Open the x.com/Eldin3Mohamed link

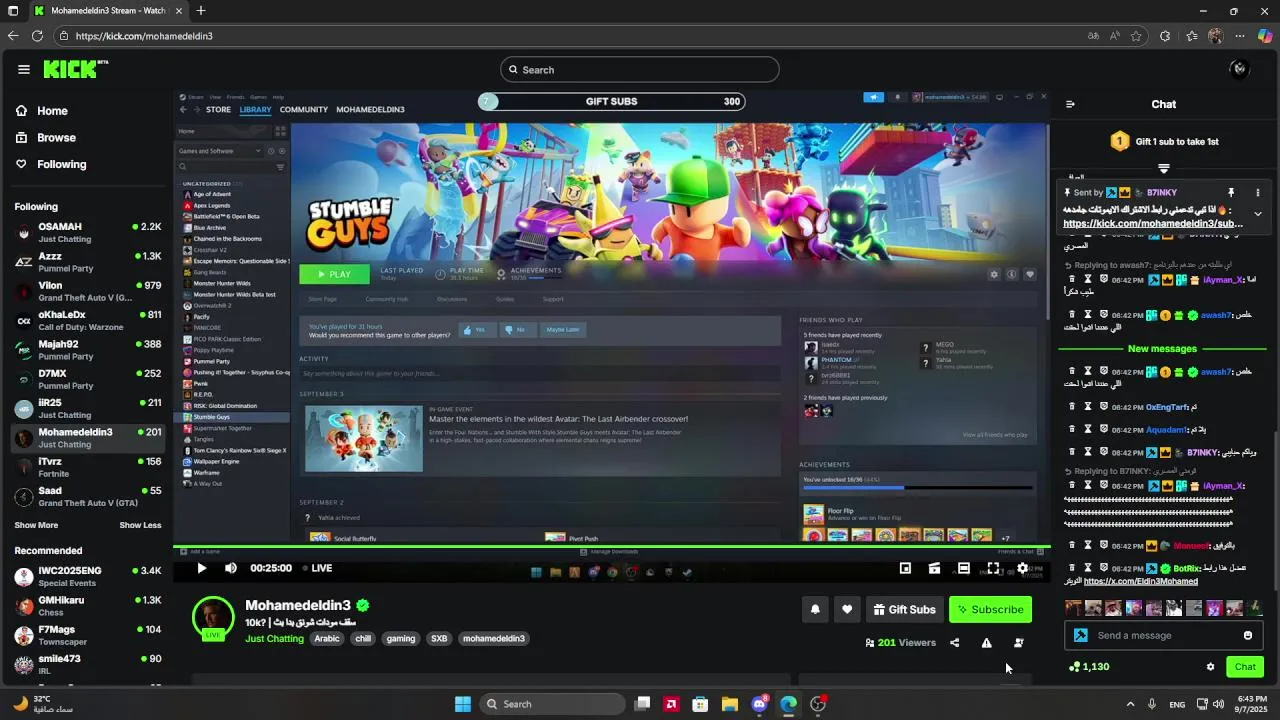(1141, 581)
